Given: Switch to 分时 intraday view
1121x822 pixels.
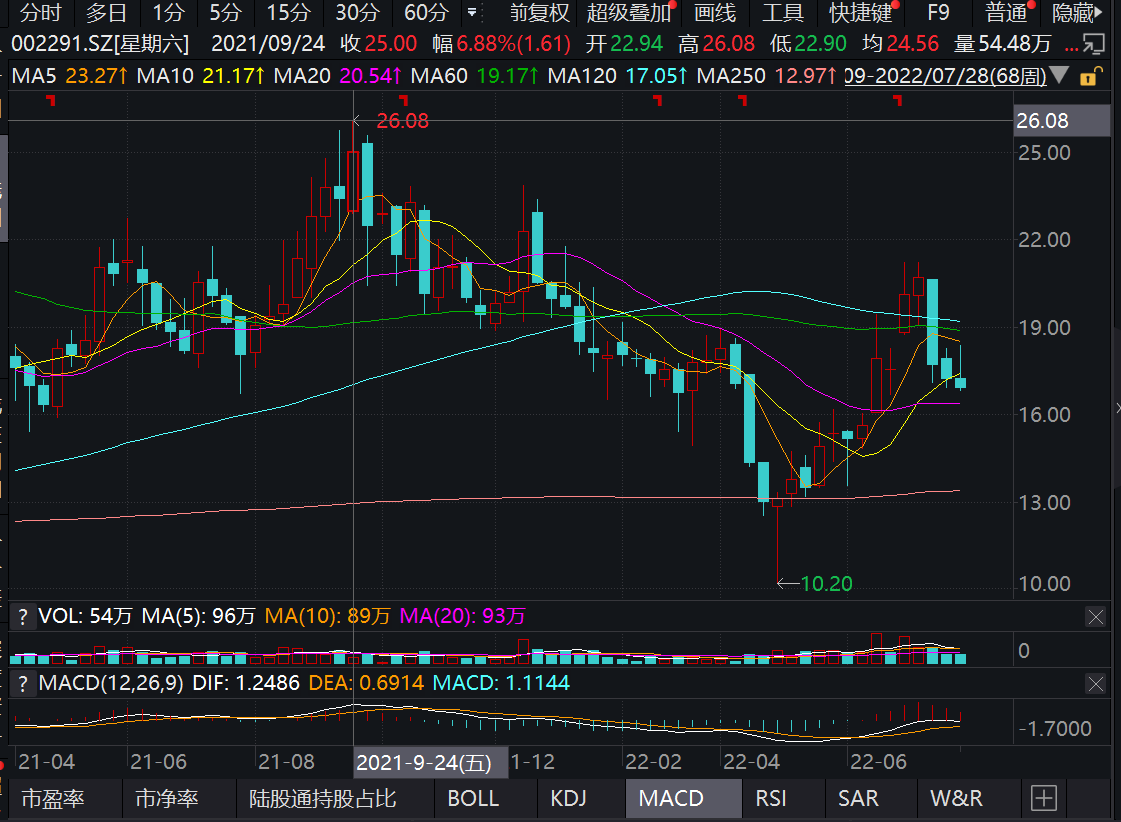Looking at the screenshot, I should coord(40,12).
